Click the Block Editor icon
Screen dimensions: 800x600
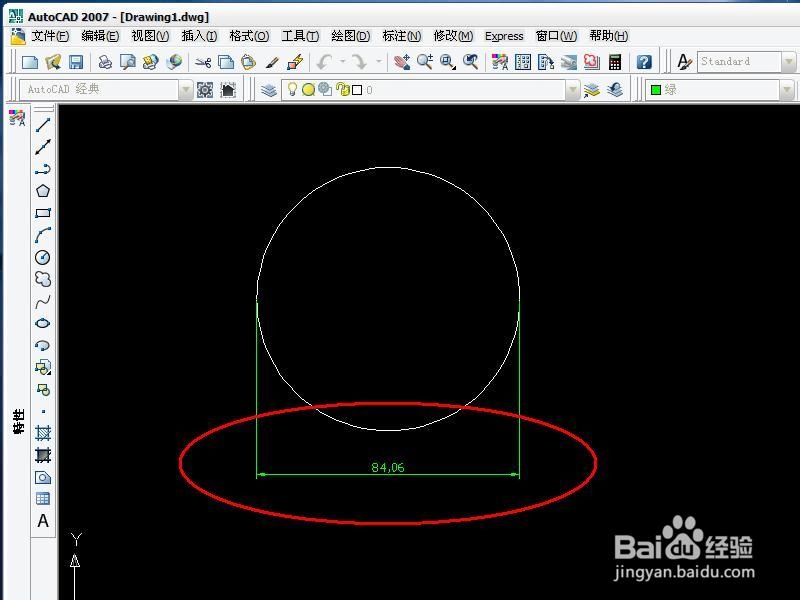pyautogui.click(x=295, y=62)
